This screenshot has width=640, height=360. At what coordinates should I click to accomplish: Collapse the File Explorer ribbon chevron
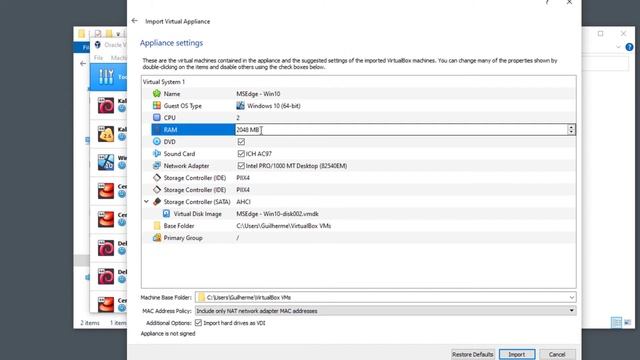point(618,47)
